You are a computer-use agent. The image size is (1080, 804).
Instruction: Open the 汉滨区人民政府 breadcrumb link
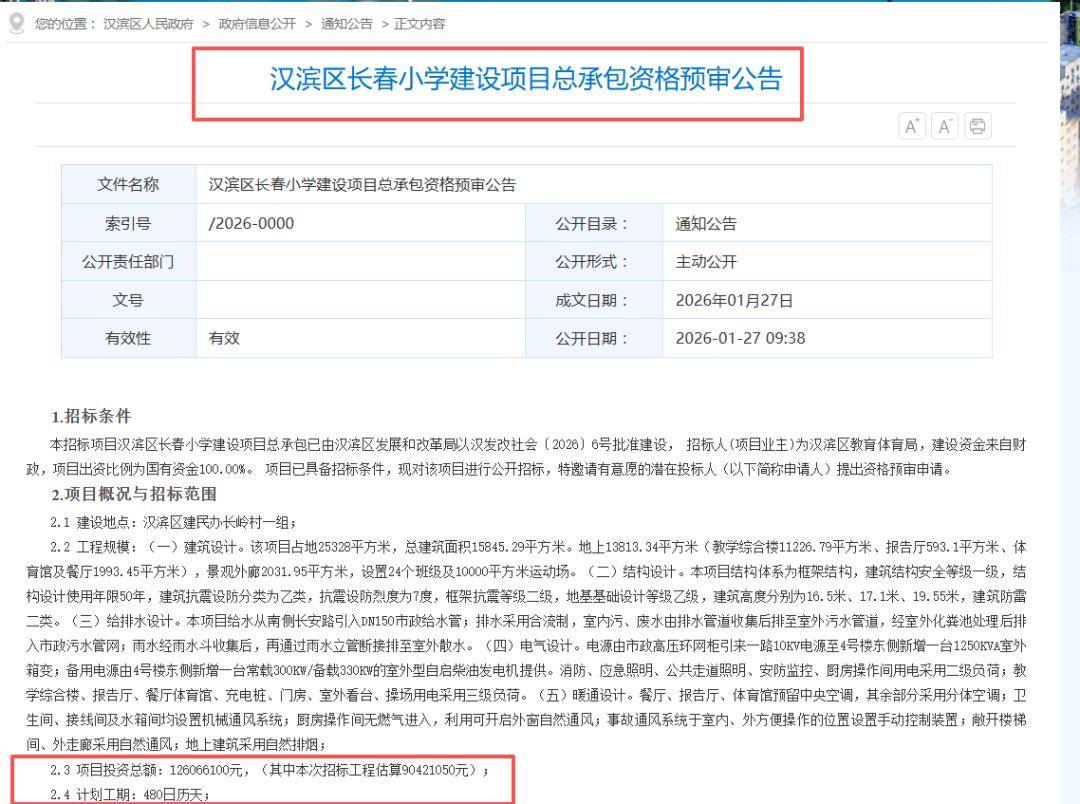point(148,23)
